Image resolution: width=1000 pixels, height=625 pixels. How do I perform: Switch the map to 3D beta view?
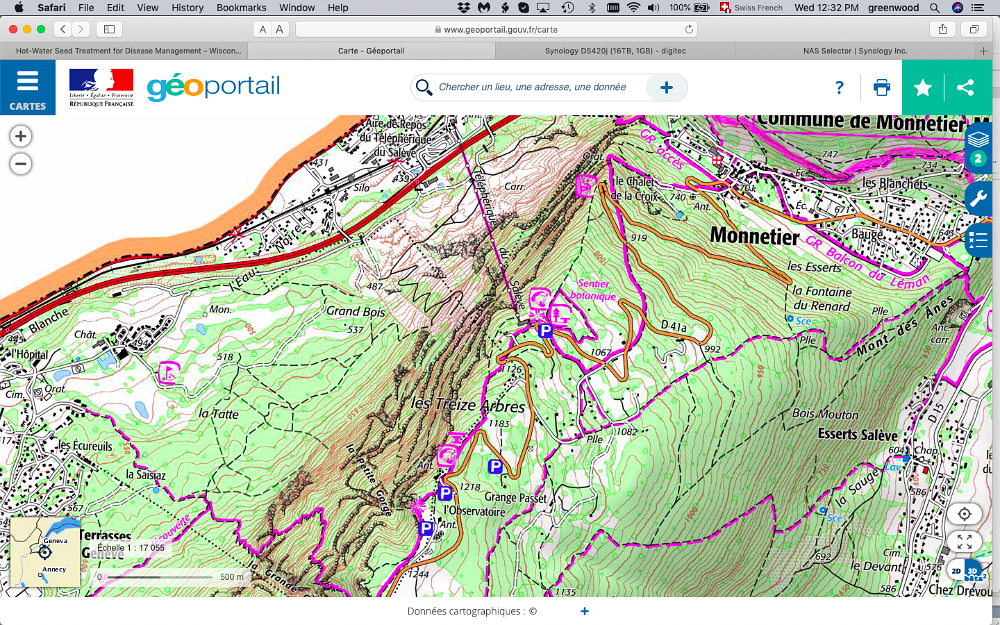[974, 572]
